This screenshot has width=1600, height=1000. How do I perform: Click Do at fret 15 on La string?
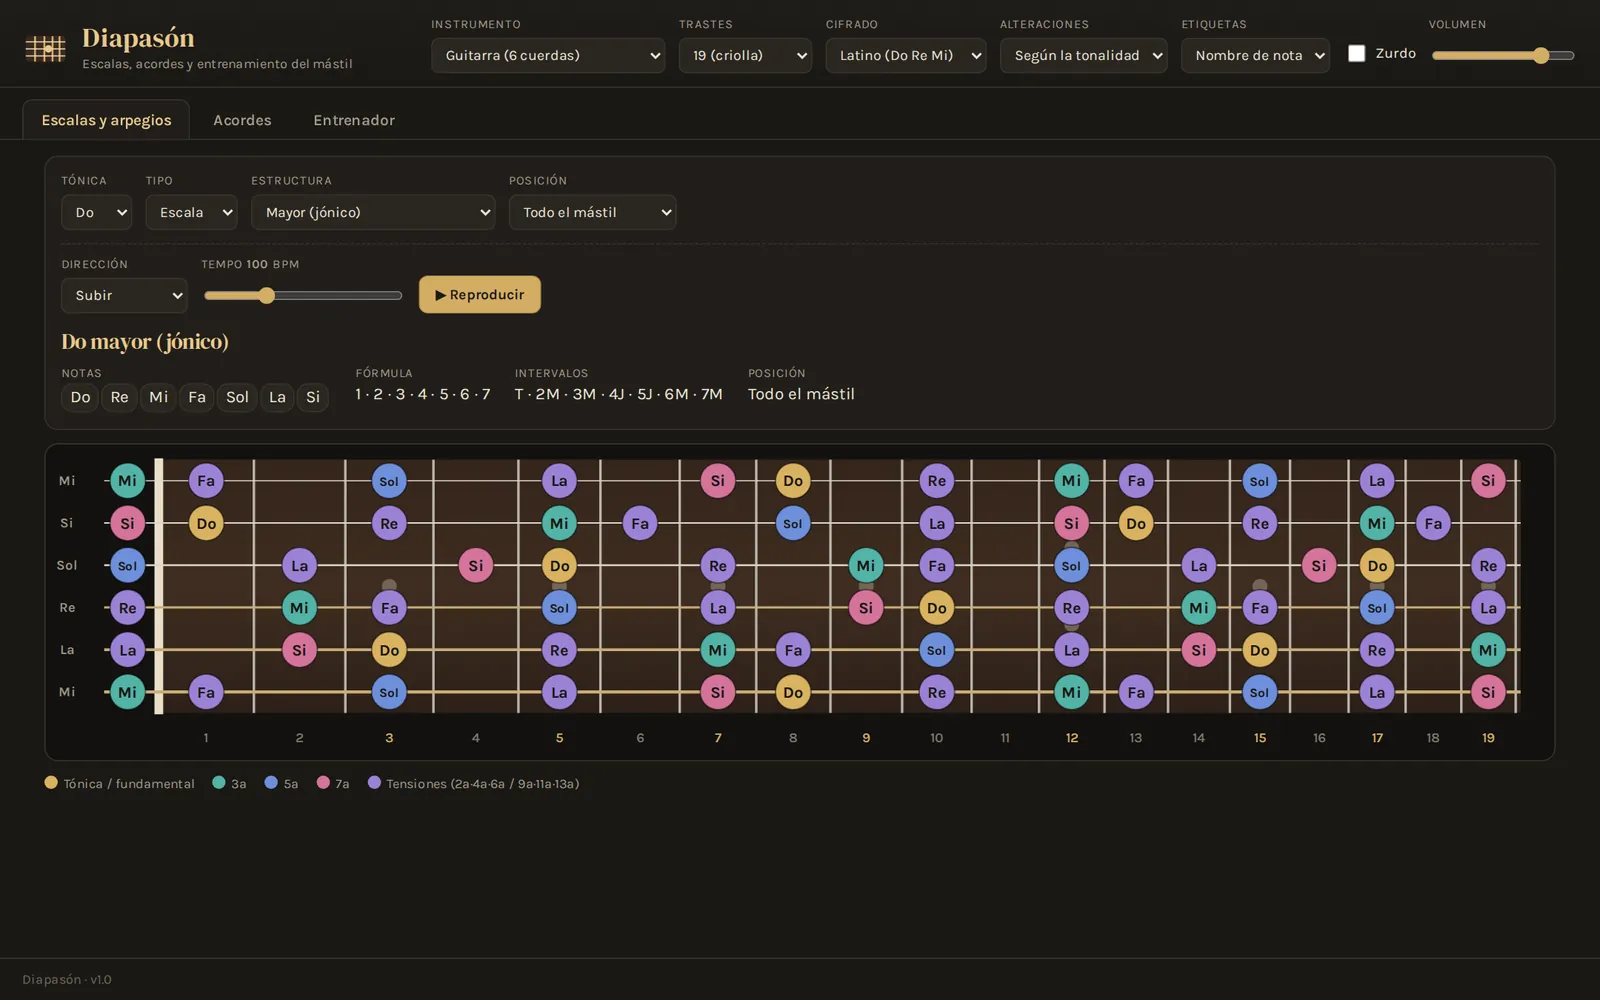(x=1260, y=650)
